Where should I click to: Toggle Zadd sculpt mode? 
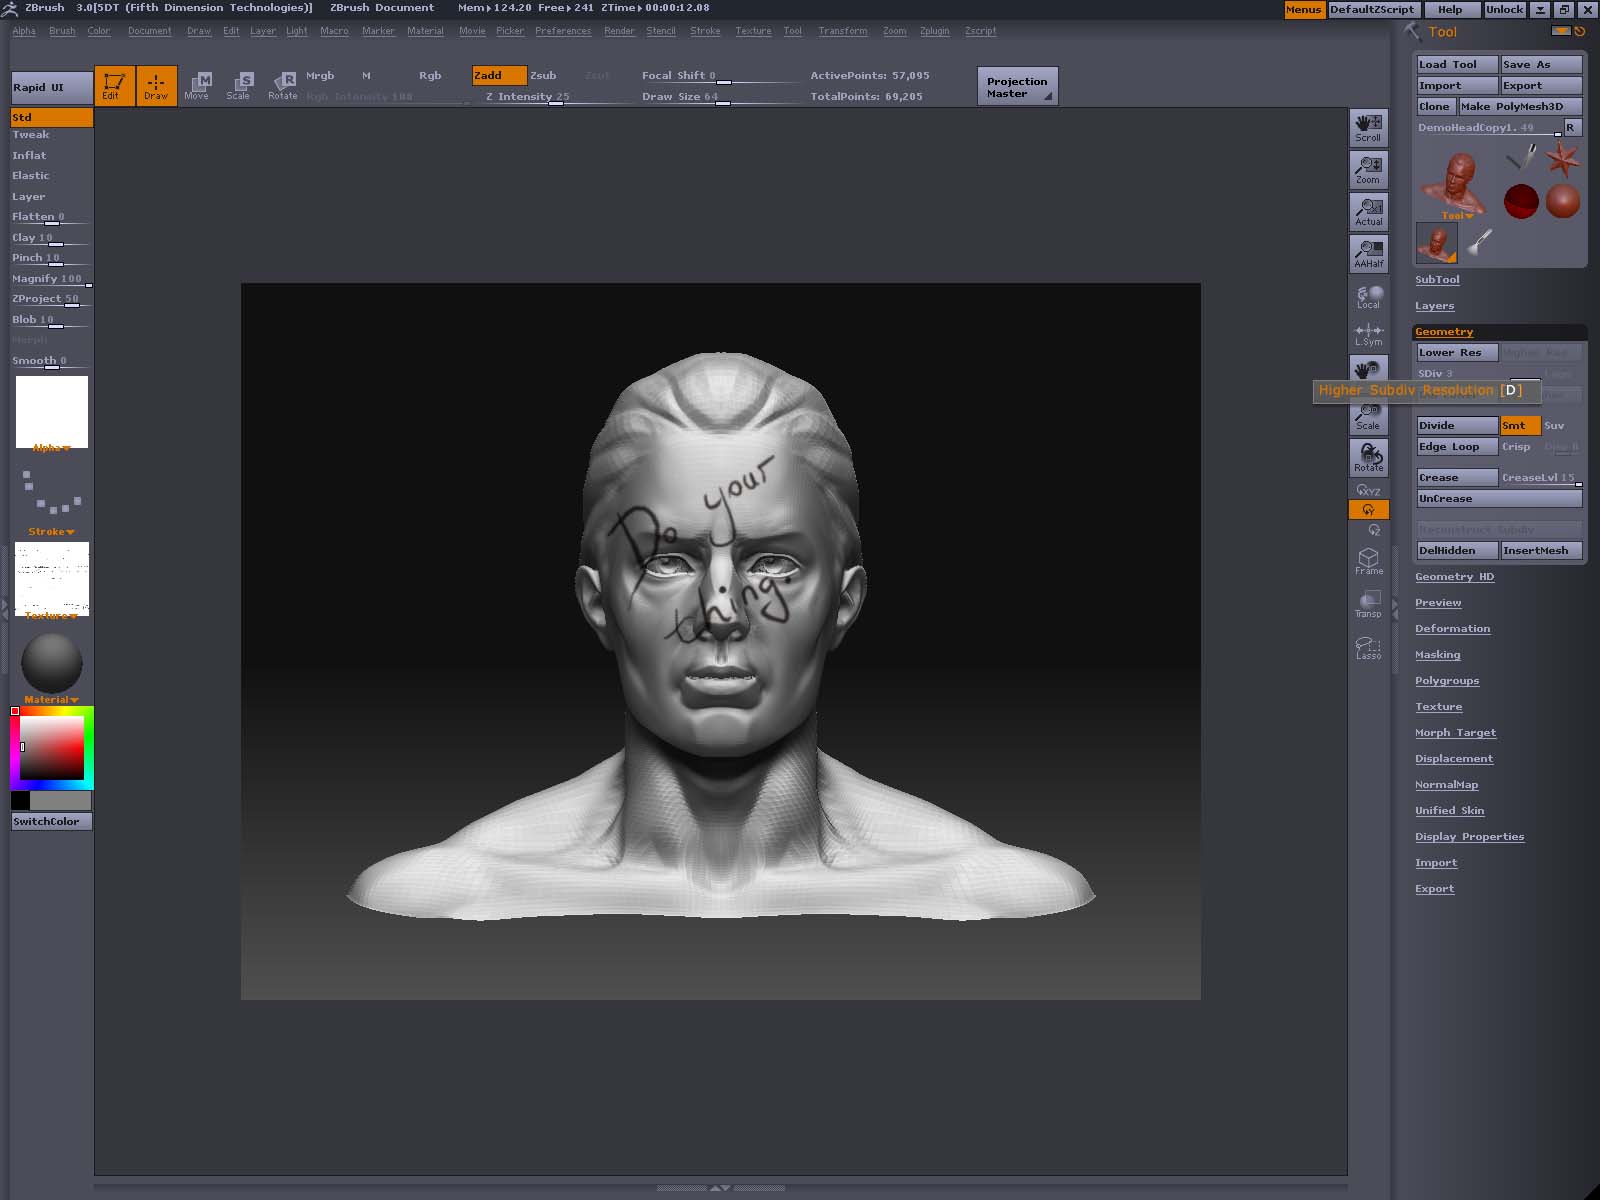coord(498,76)
